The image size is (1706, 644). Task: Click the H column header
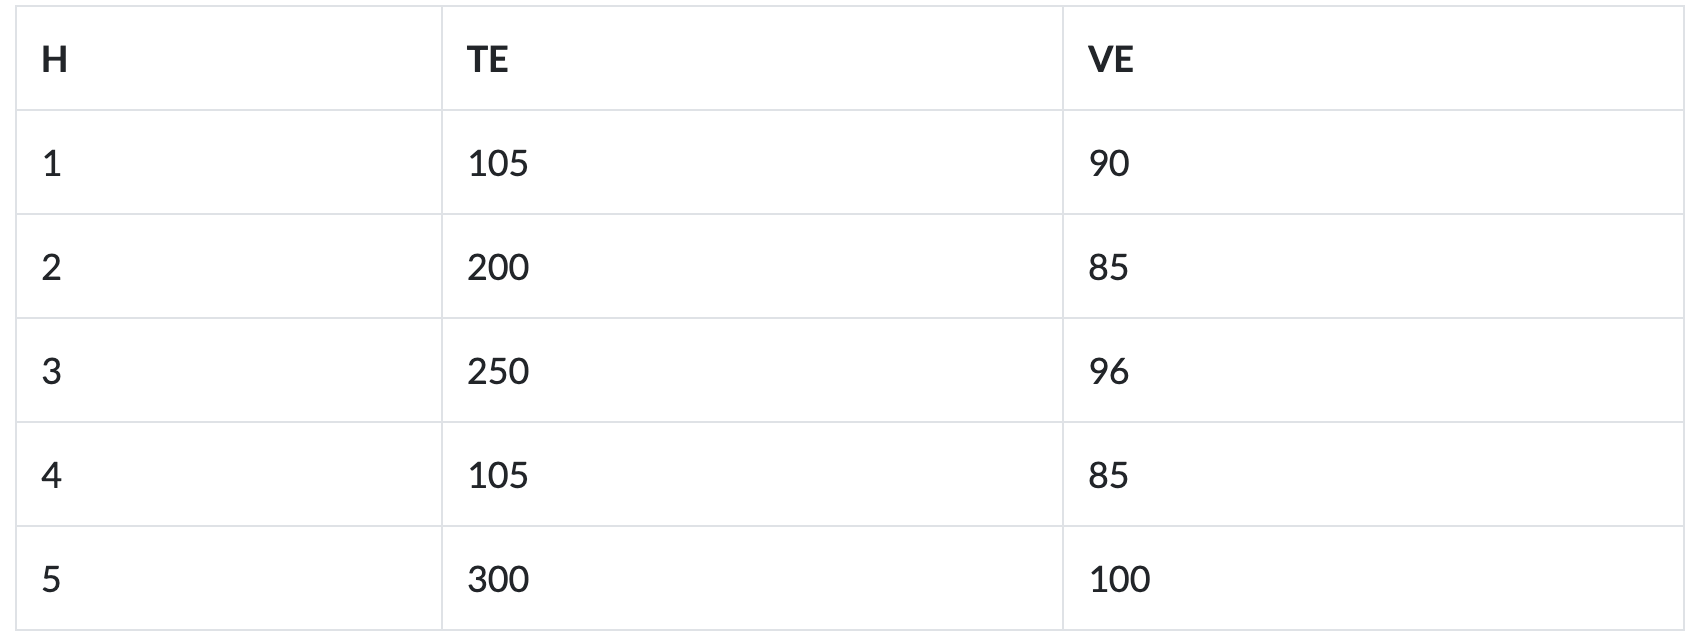point(55,60)
